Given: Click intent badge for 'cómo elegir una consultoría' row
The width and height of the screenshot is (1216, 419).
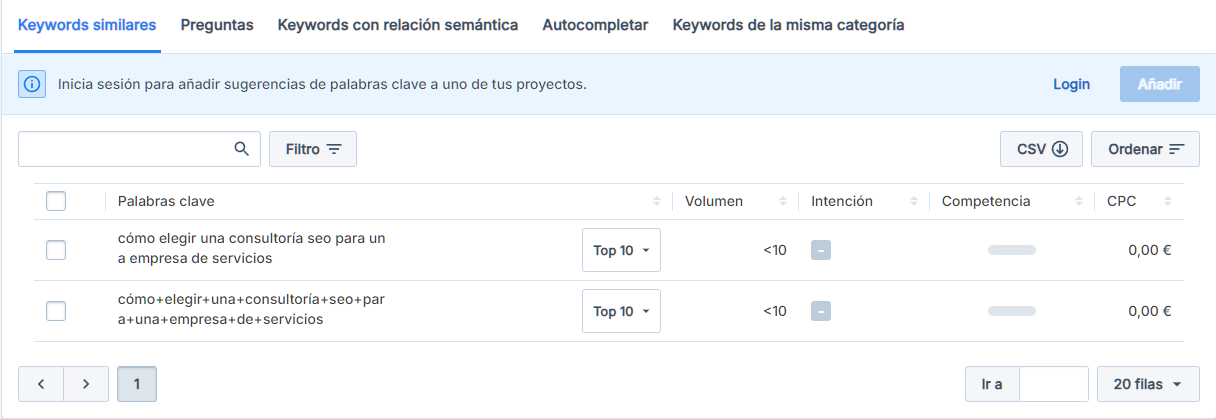Looking at the screenshot, I should 821,250.
